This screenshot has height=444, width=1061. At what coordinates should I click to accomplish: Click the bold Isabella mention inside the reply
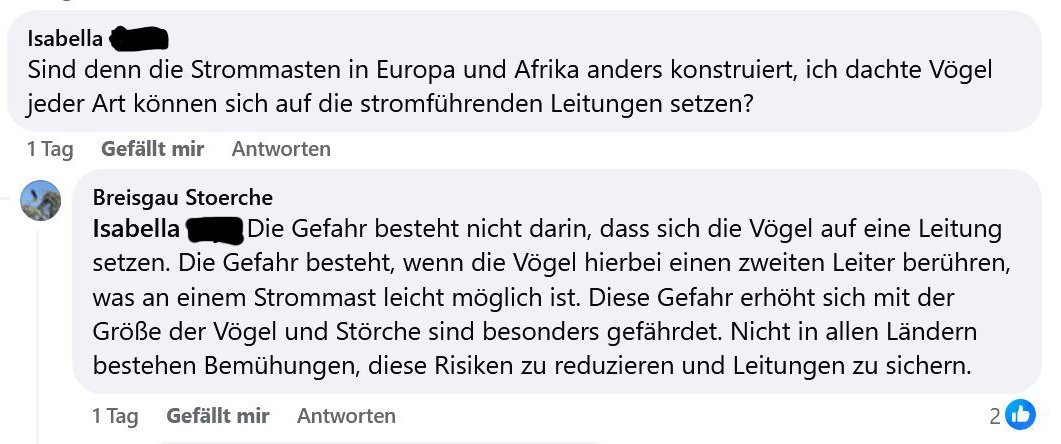point(136,229)
